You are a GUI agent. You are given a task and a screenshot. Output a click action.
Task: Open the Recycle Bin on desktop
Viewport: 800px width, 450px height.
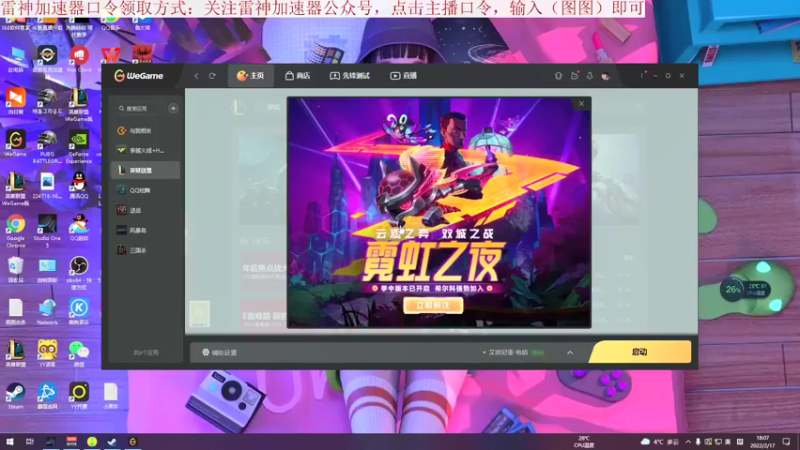pos(16,270)
